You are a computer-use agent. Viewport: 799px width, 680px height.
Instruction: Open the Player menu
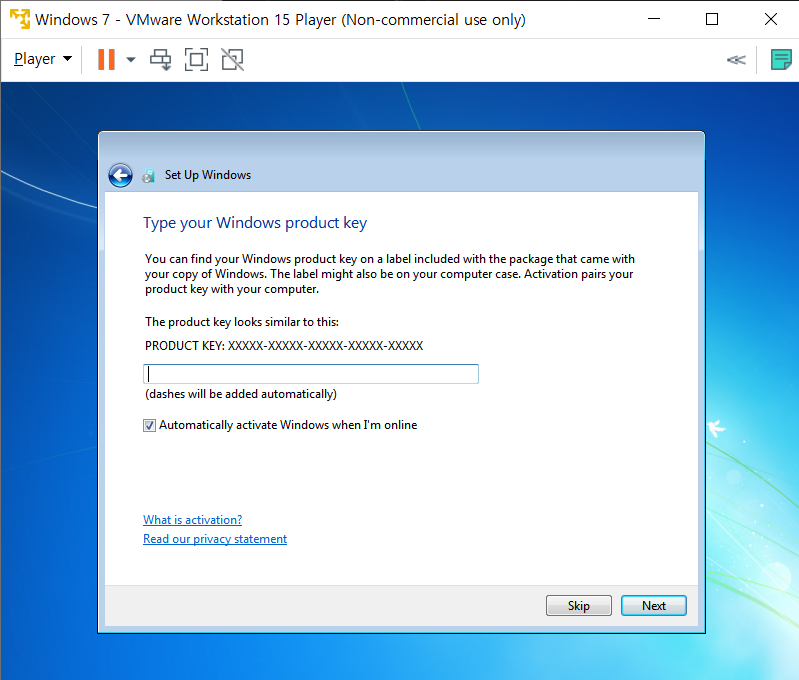click(43, 59)
